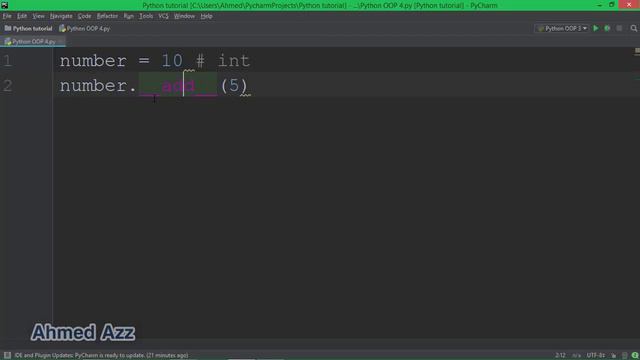Click the value 10 on line 1
The height and width of the screenshot is (360, 640).
(172, 61)
